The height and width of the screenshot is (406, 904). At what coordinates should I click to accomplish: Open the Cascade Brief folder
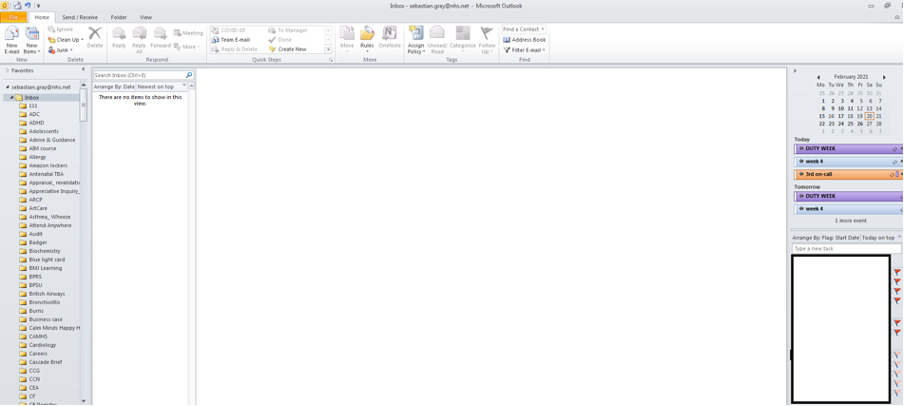coord(45,362)
